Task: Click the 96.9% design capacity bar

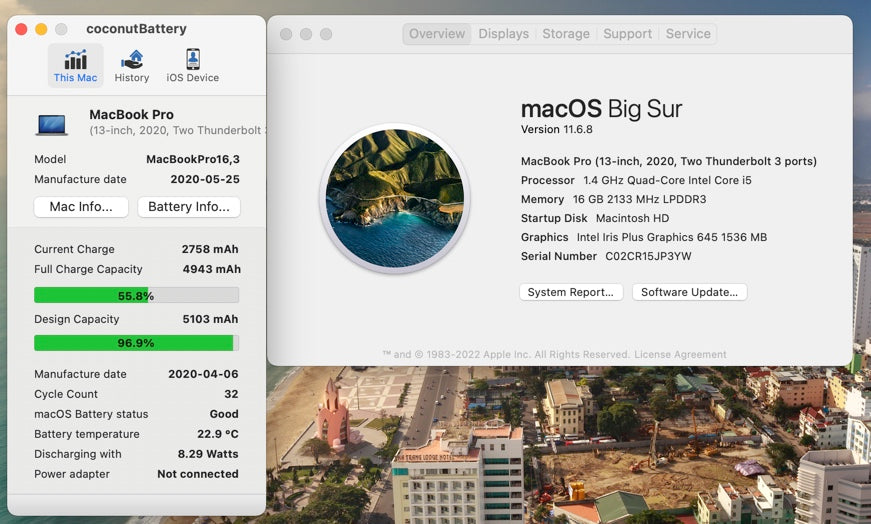Action: click(x=136, y=343)
